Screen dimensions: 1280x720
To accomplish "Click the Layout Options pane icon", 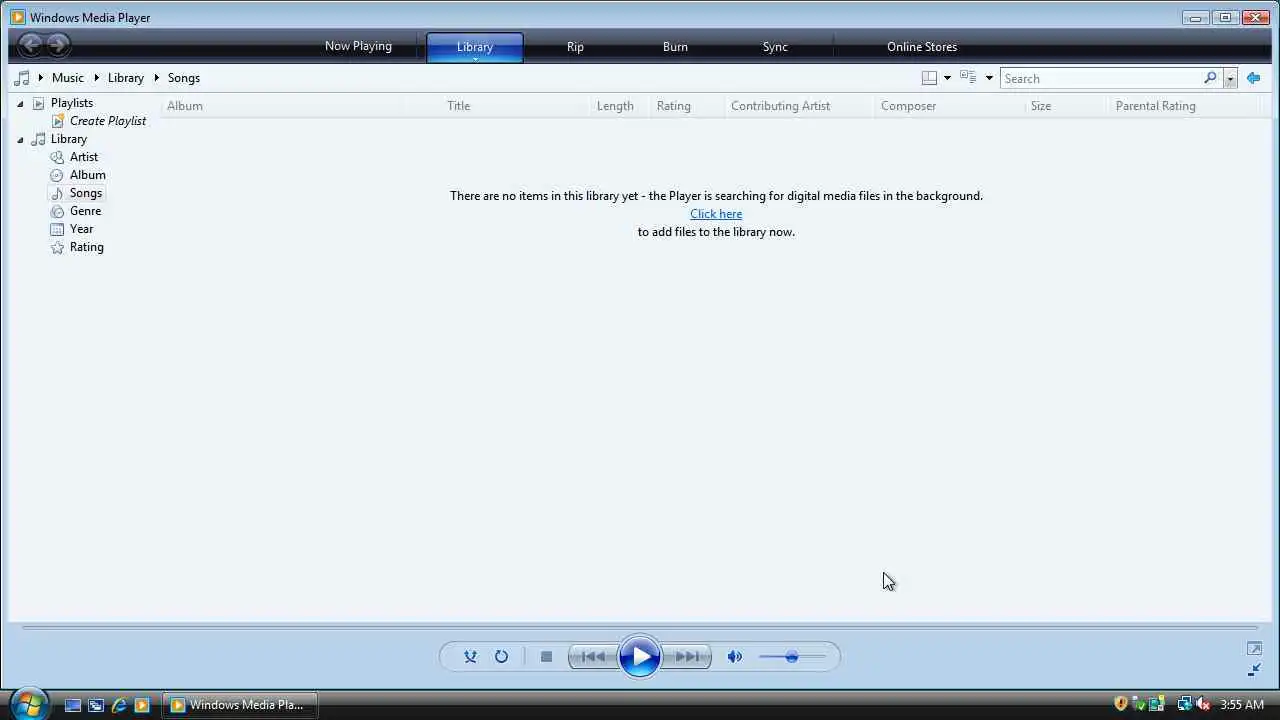I will pos(929,78).
